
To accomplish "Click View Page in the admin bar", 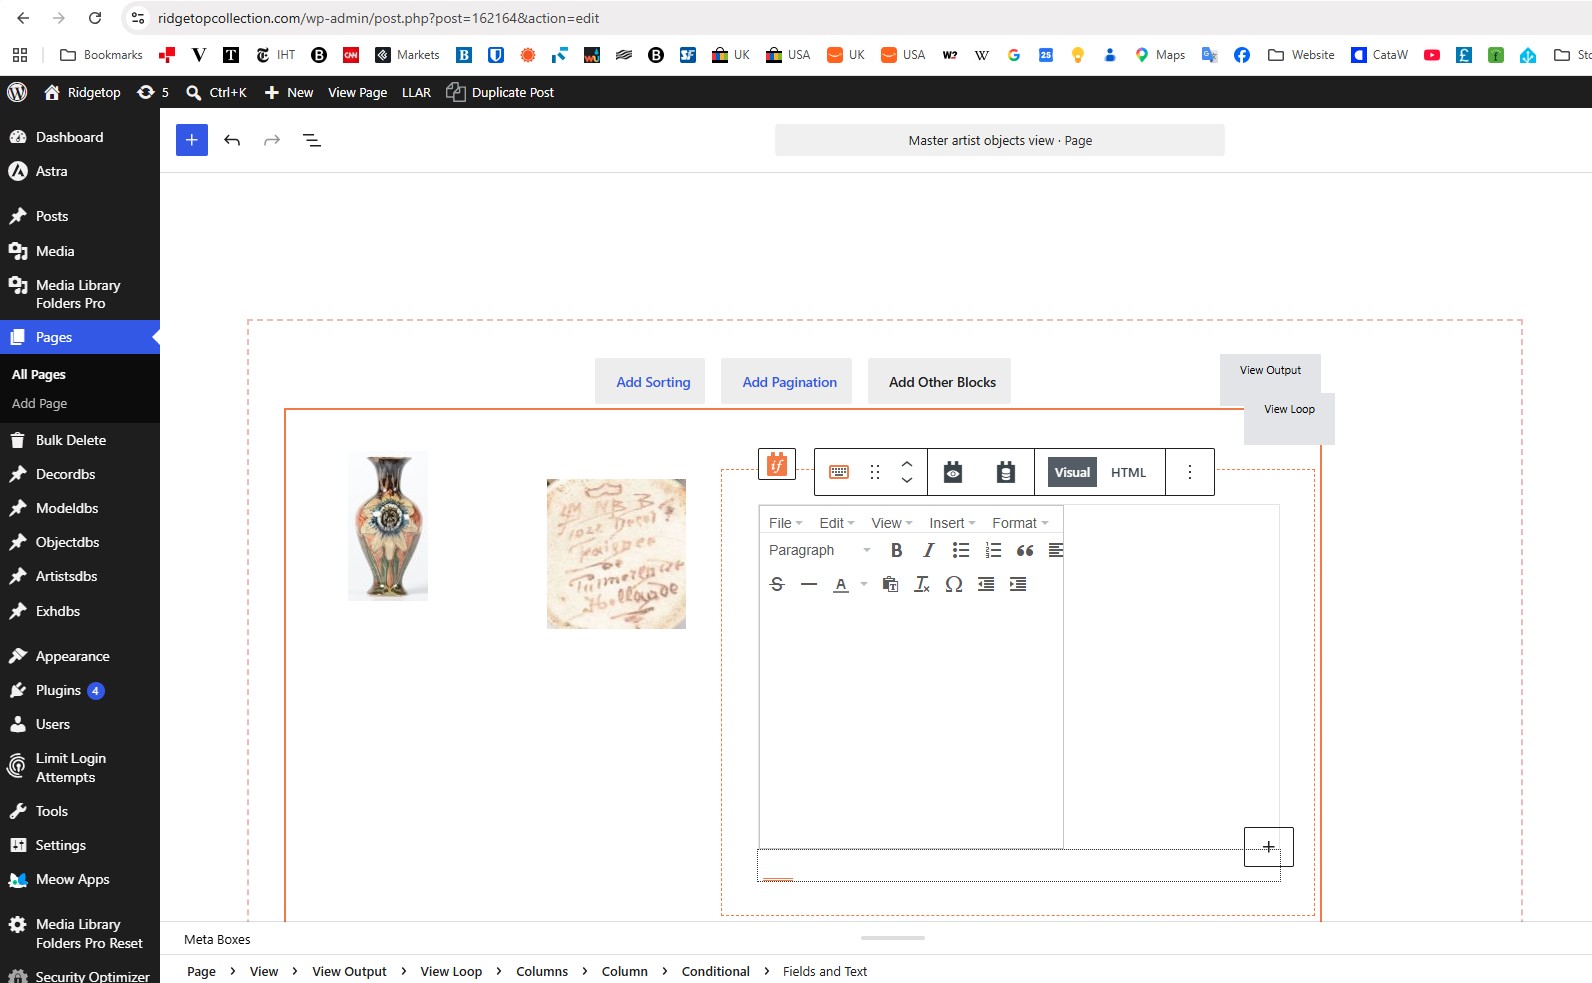I will pyautogui.click(x=357, y=92).
